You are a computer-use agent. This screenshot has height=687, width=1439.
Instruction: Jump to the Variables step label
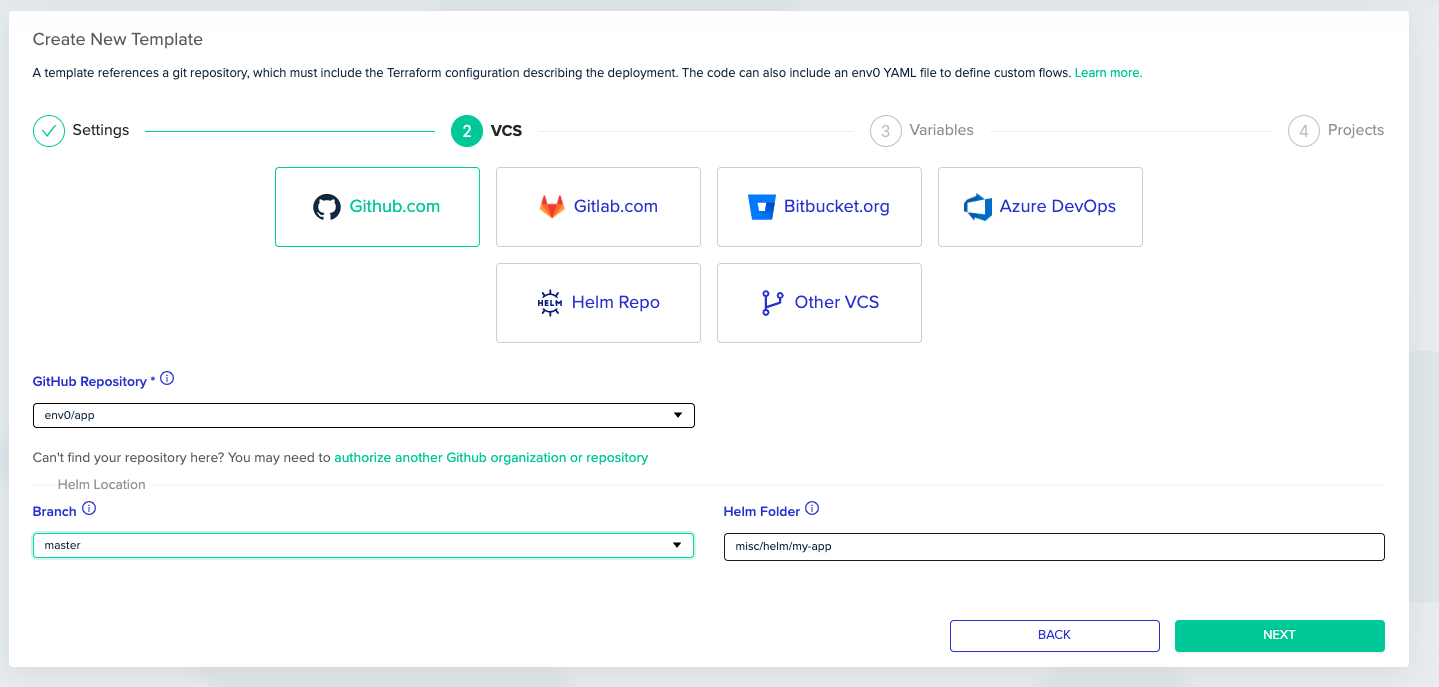pyautogui.click(x=941, y=131)
